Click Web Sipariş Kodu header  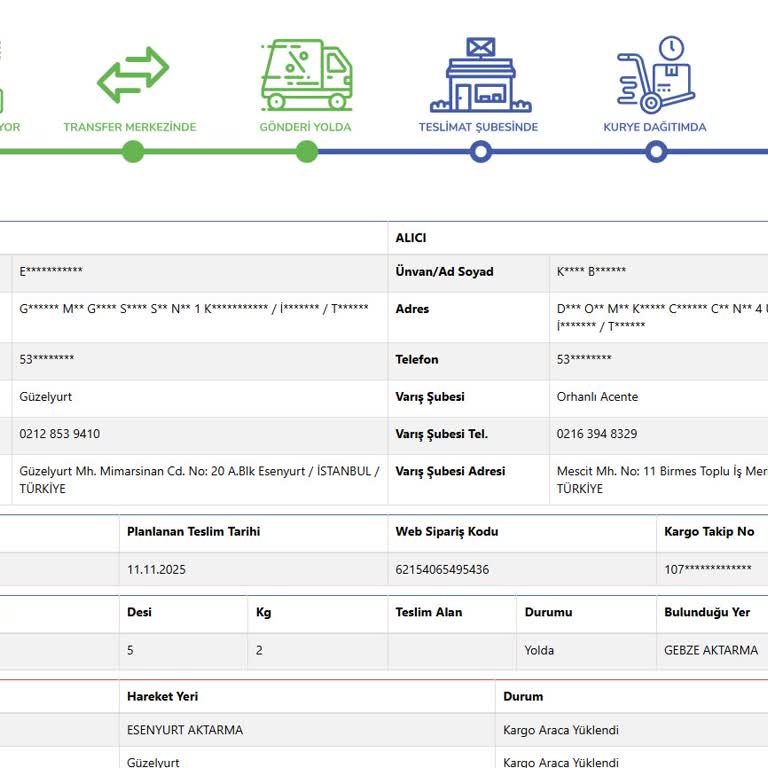click(x=447, y=532)
